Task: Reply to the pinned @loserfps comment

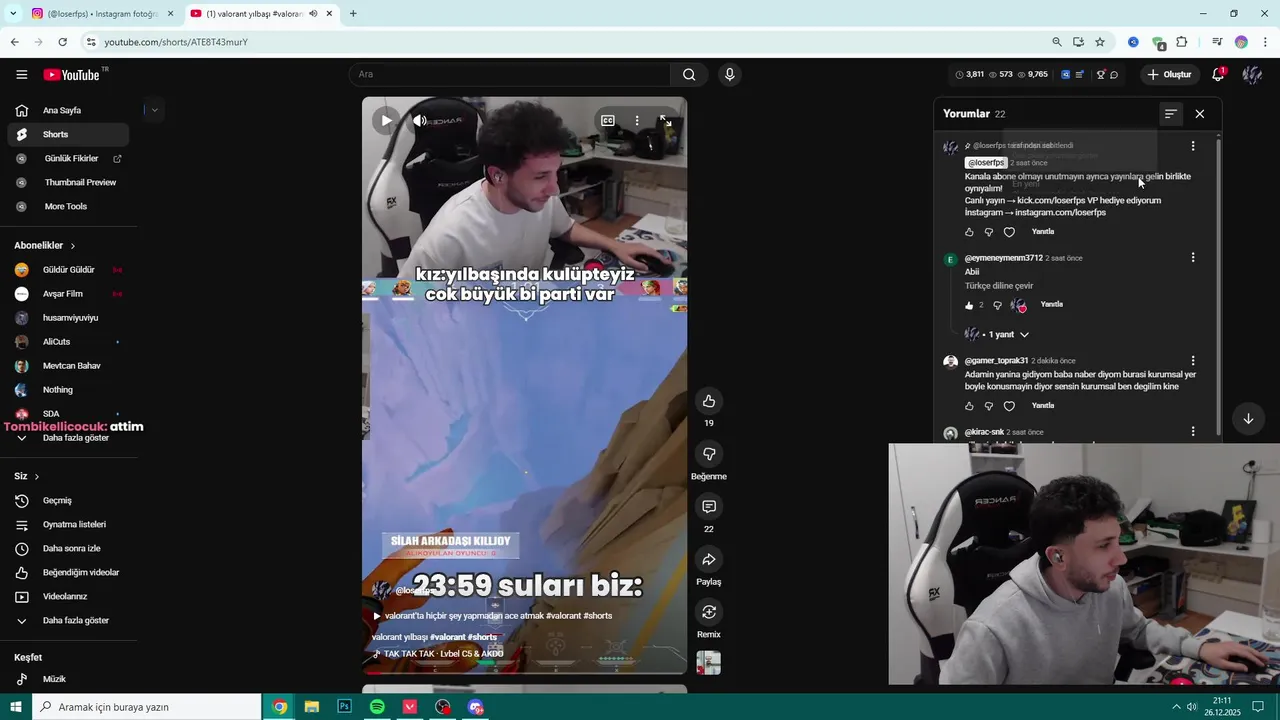Action: coord(1043,232)
